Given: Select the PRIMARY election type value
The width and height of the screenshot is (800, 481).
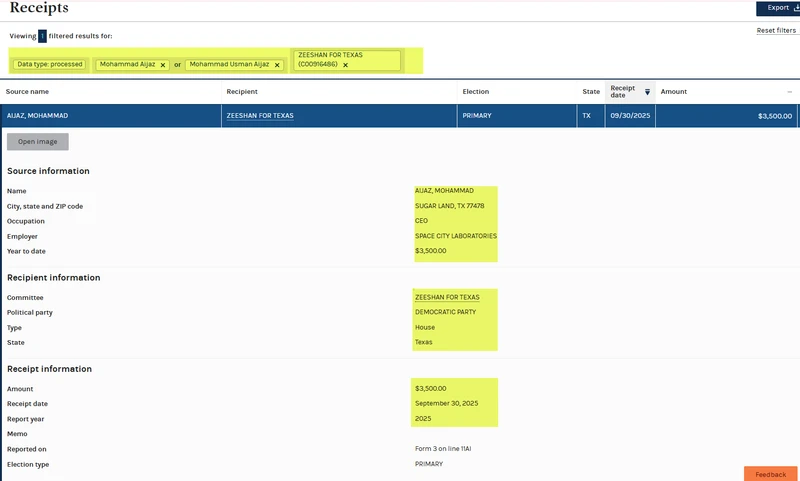Looking at the screenshot, I should coord(429,464).
